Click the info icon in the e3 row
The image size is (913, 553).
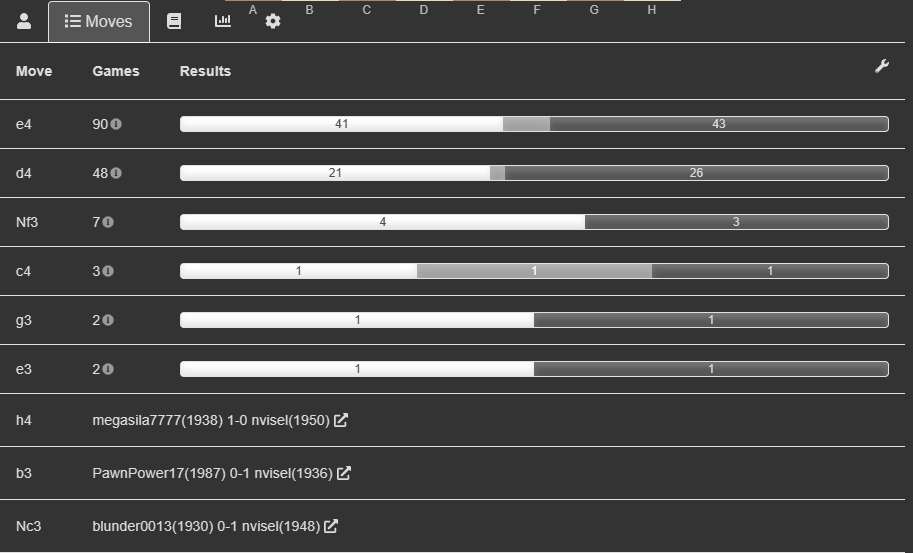pyautogui.click(x=108, y=368)
